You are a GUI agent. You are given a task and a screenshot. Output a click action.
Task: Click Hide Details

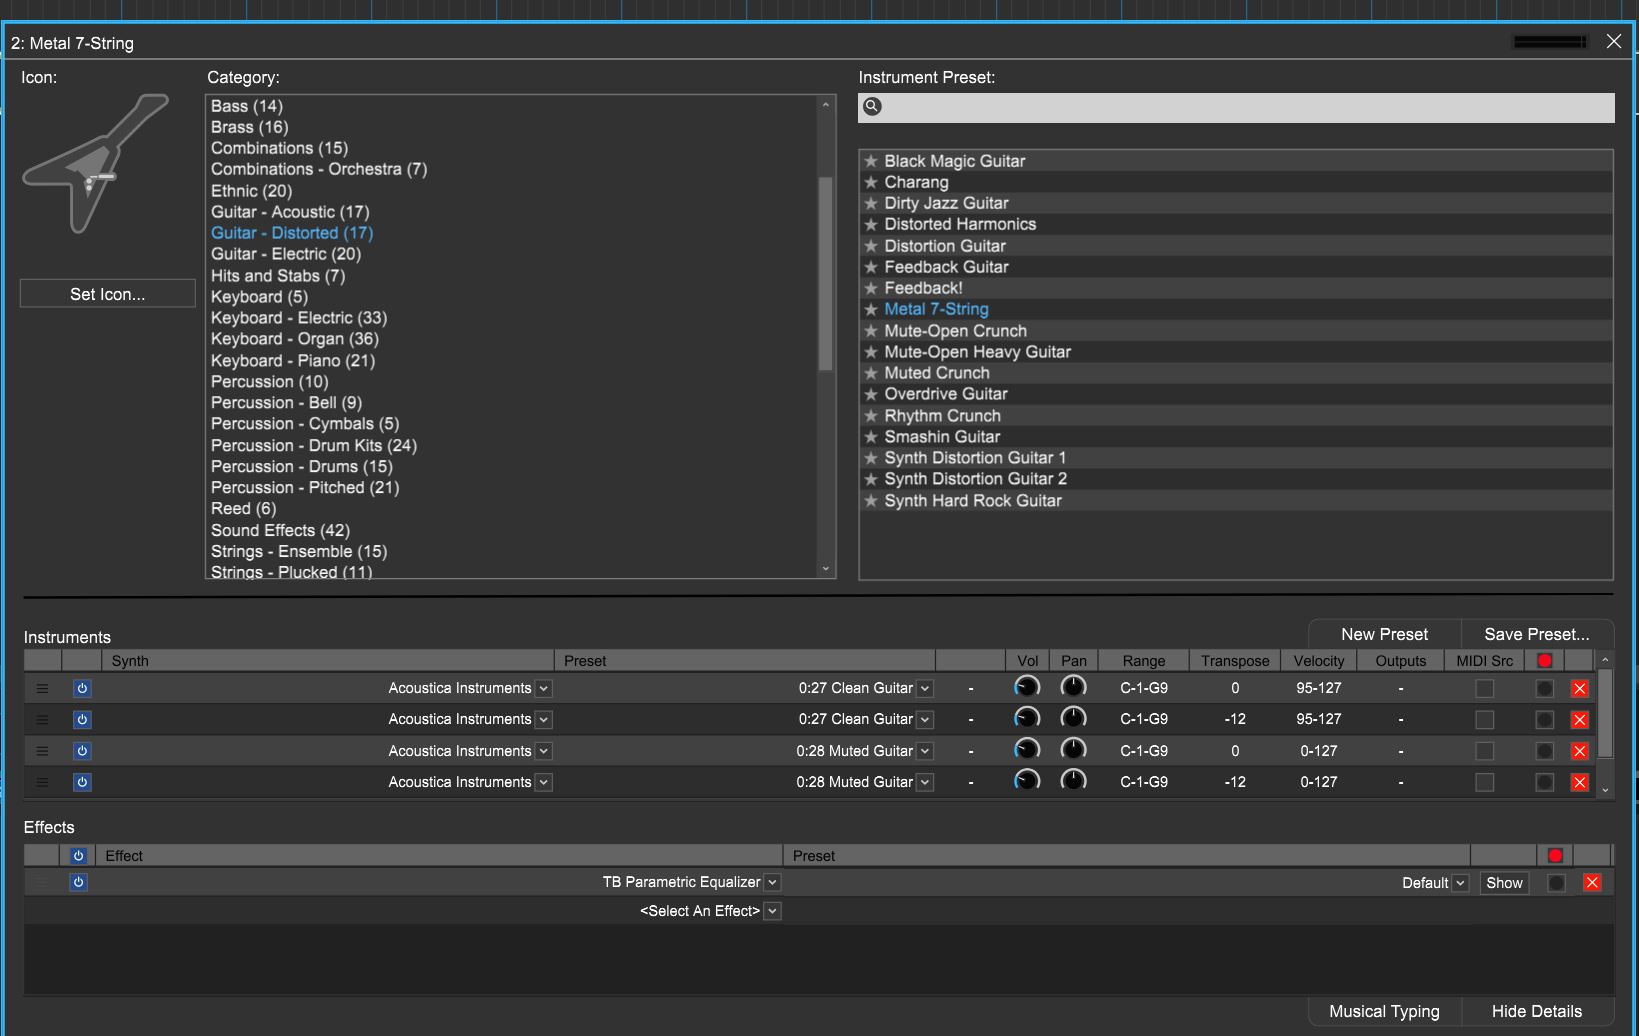(1537, 1011)
